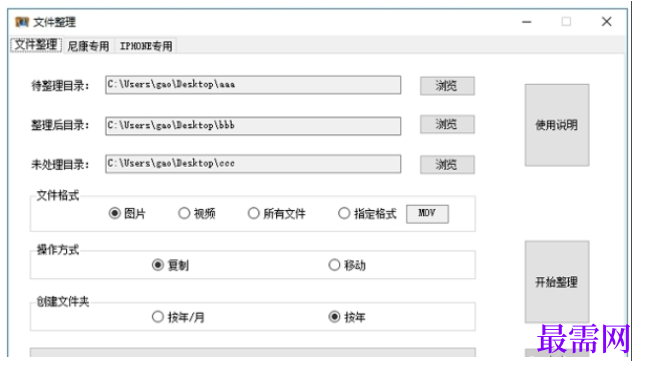Switch to the 文件整理 tab
Image resolution: width=649 pixels, height=370 pixels.
pyautogui.click(x=36, y=45)
